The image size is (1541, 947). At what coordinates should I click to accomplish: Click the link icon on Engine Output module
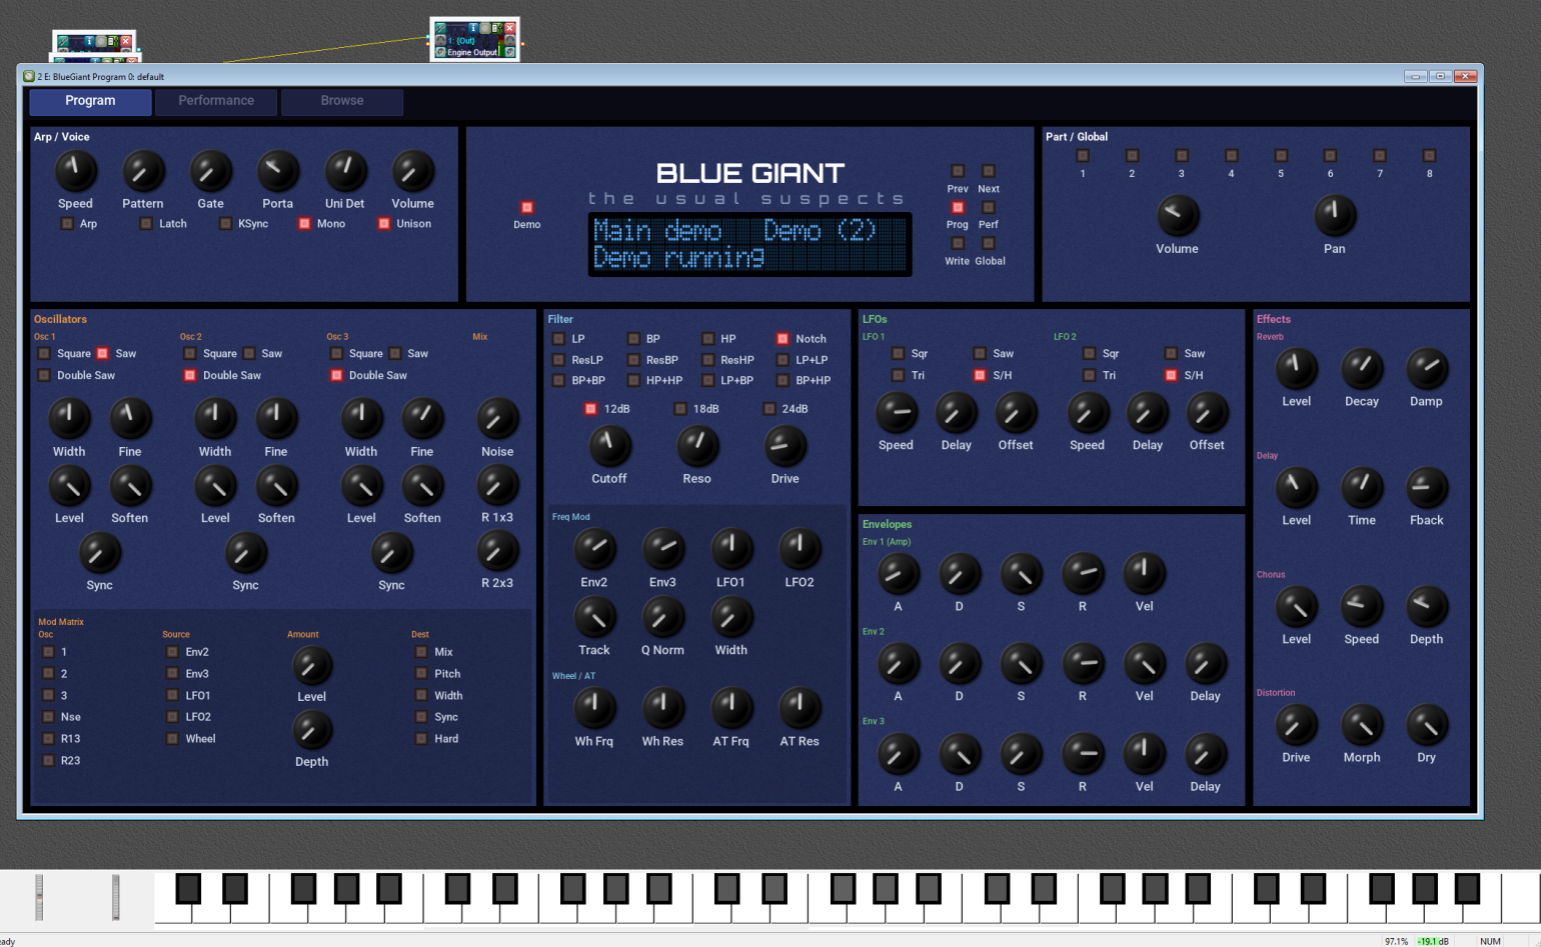tap(441, 28)
